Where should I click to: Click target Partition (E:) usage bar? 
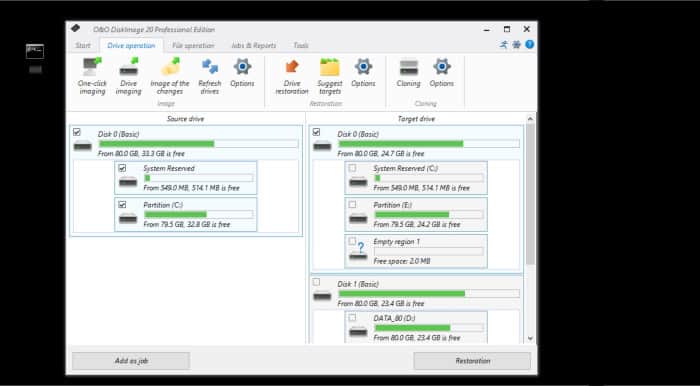(429, 215)
